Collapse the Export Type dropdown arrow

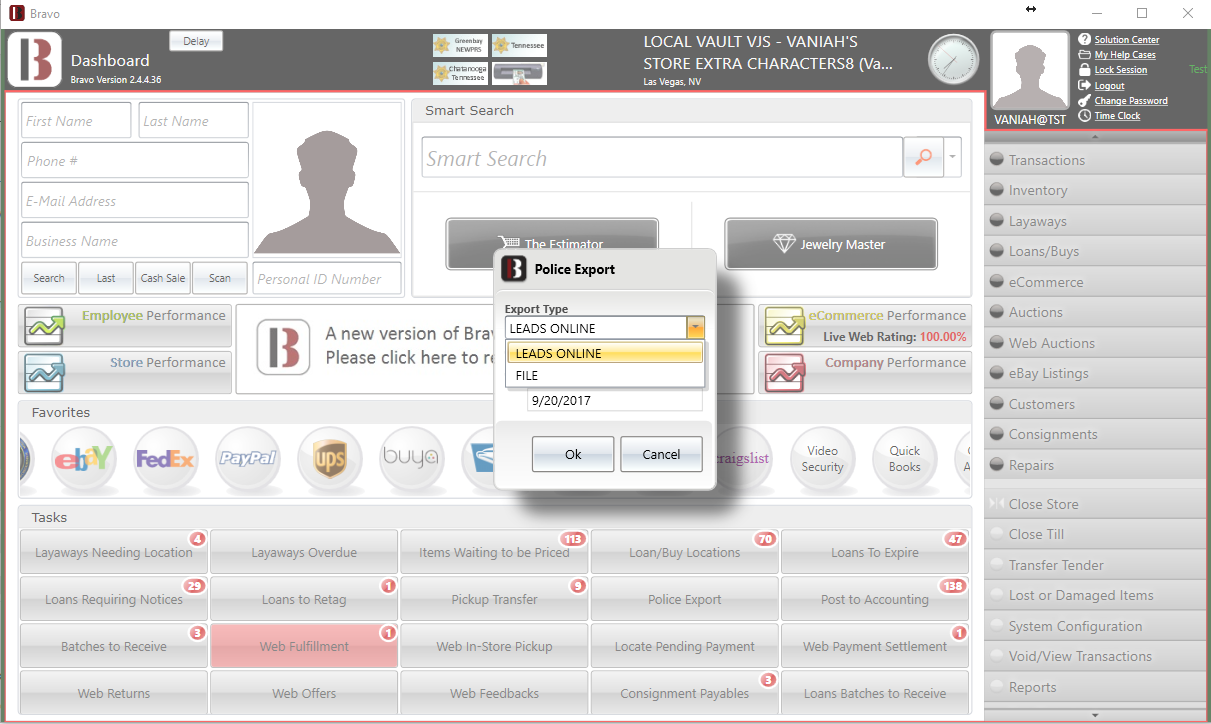click(x=695, y=328)
